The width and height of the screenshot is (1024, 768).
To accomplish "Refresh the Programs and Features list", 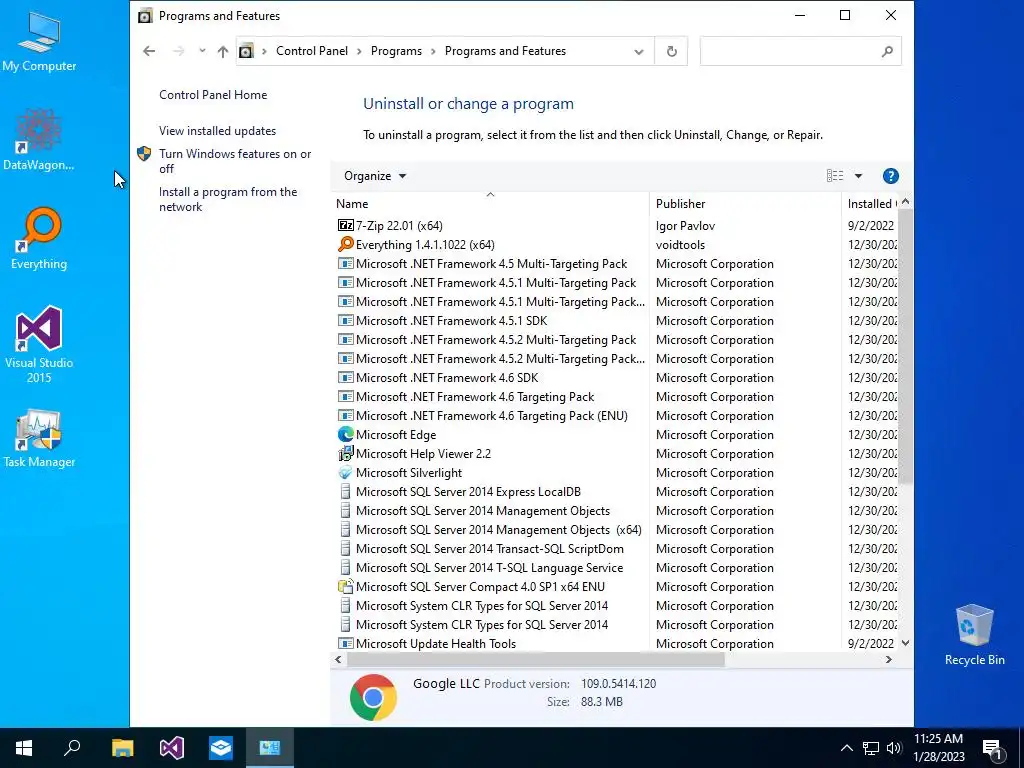I will click(x=671, y=51).
